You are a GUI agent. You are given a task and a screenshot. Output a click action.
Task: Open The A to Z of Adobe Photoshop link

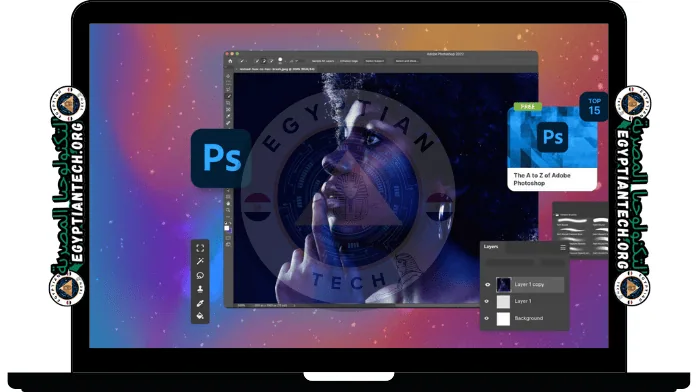[x=542, y=179]
